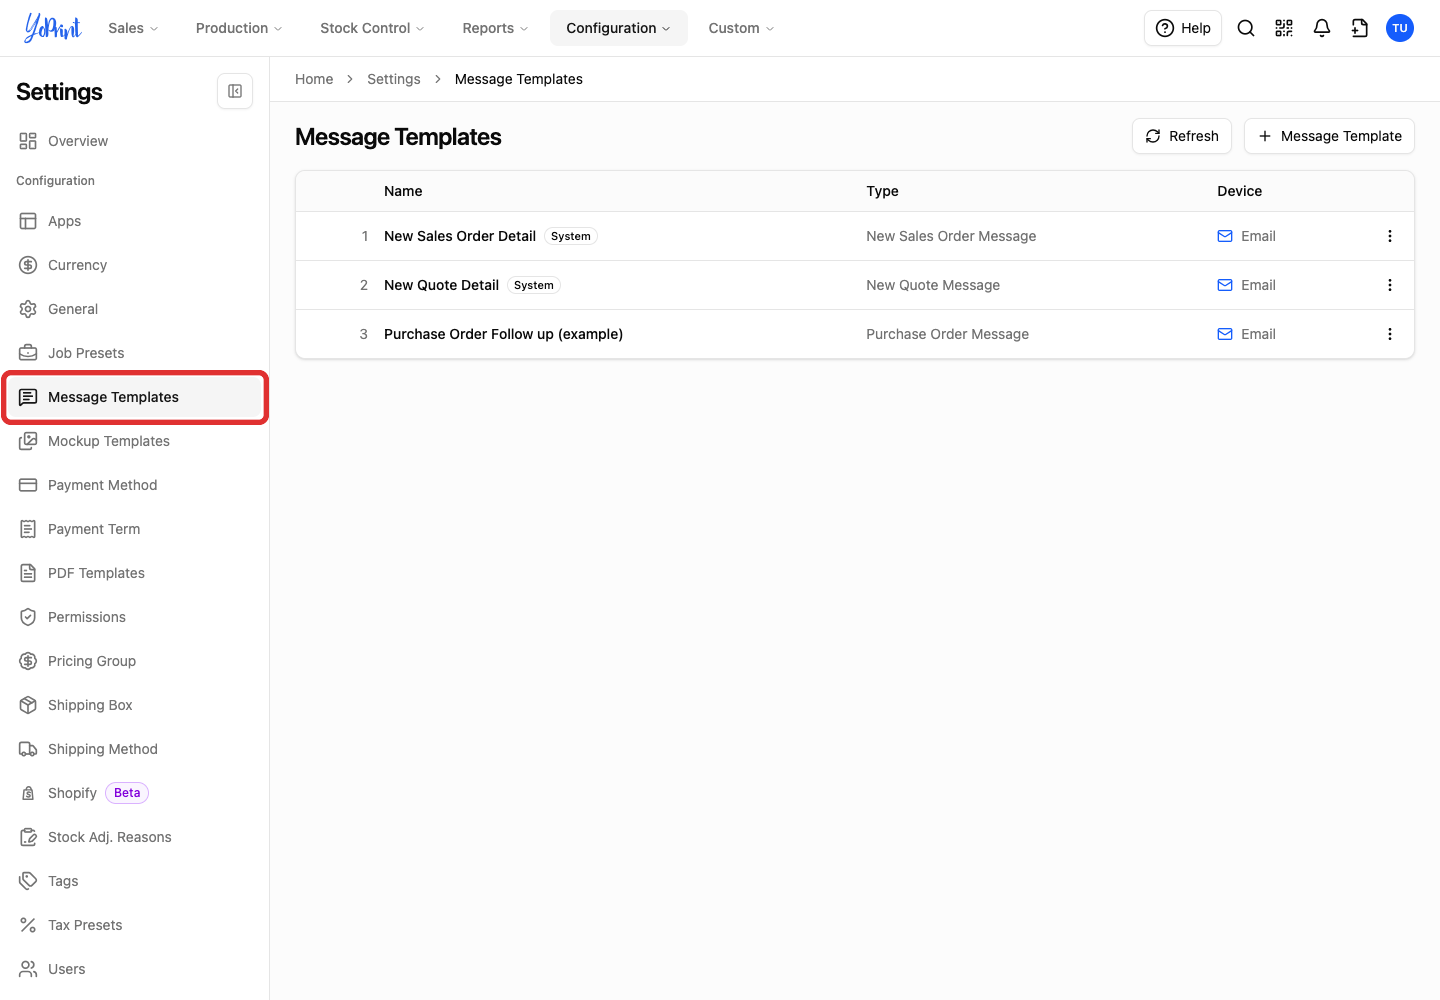Click the Device column header
This screenshot has height=1000, width=1440.
tap(1239, 191)
